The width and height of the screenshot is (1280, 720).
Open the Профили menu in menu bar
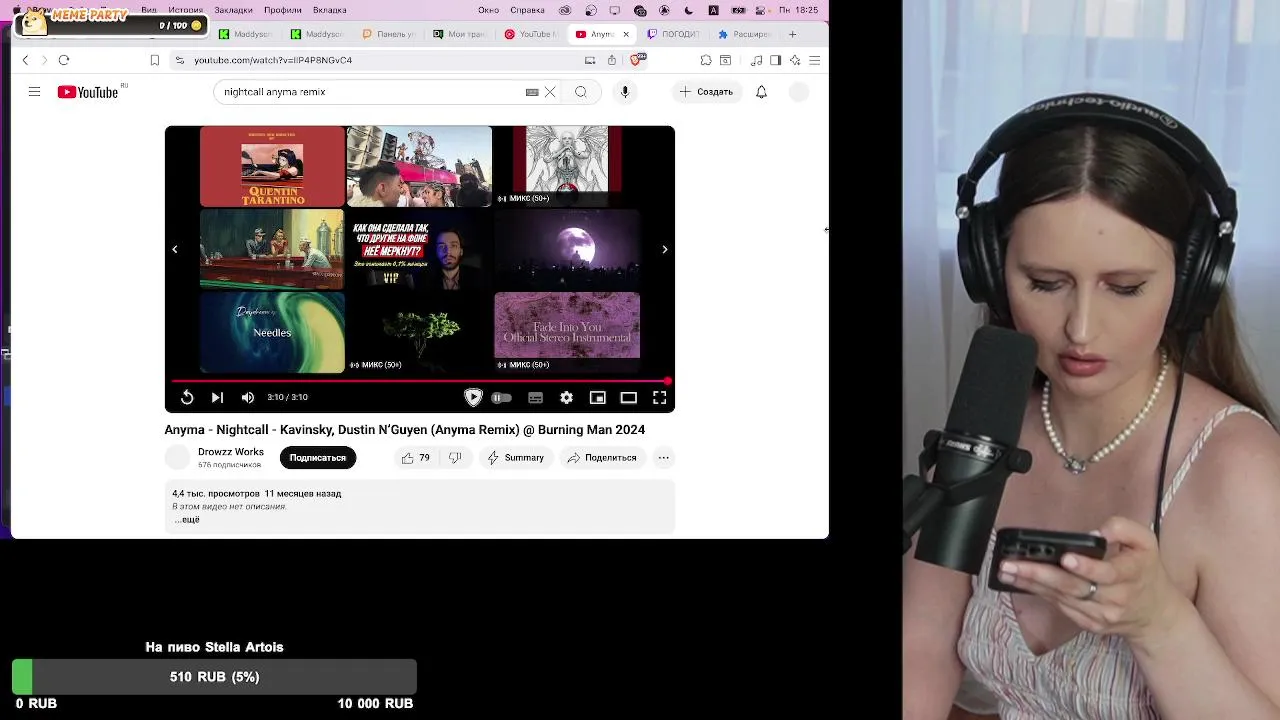(x=283, y=10)
